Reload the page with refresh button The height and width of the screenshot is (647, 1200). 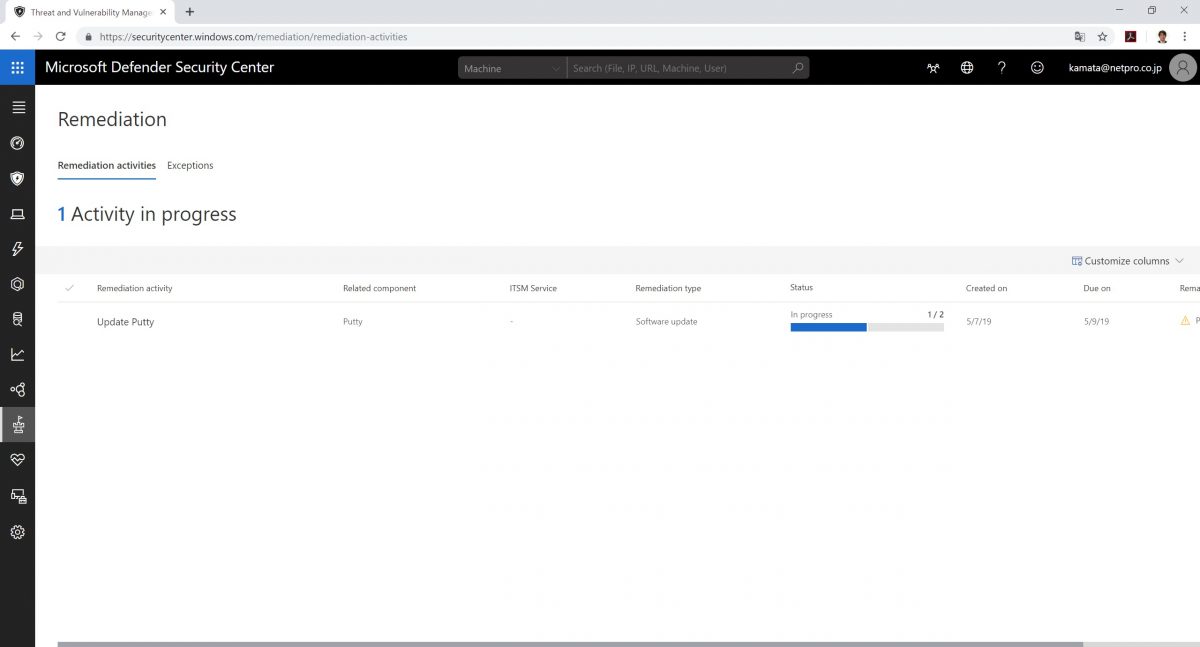[60, 36]
